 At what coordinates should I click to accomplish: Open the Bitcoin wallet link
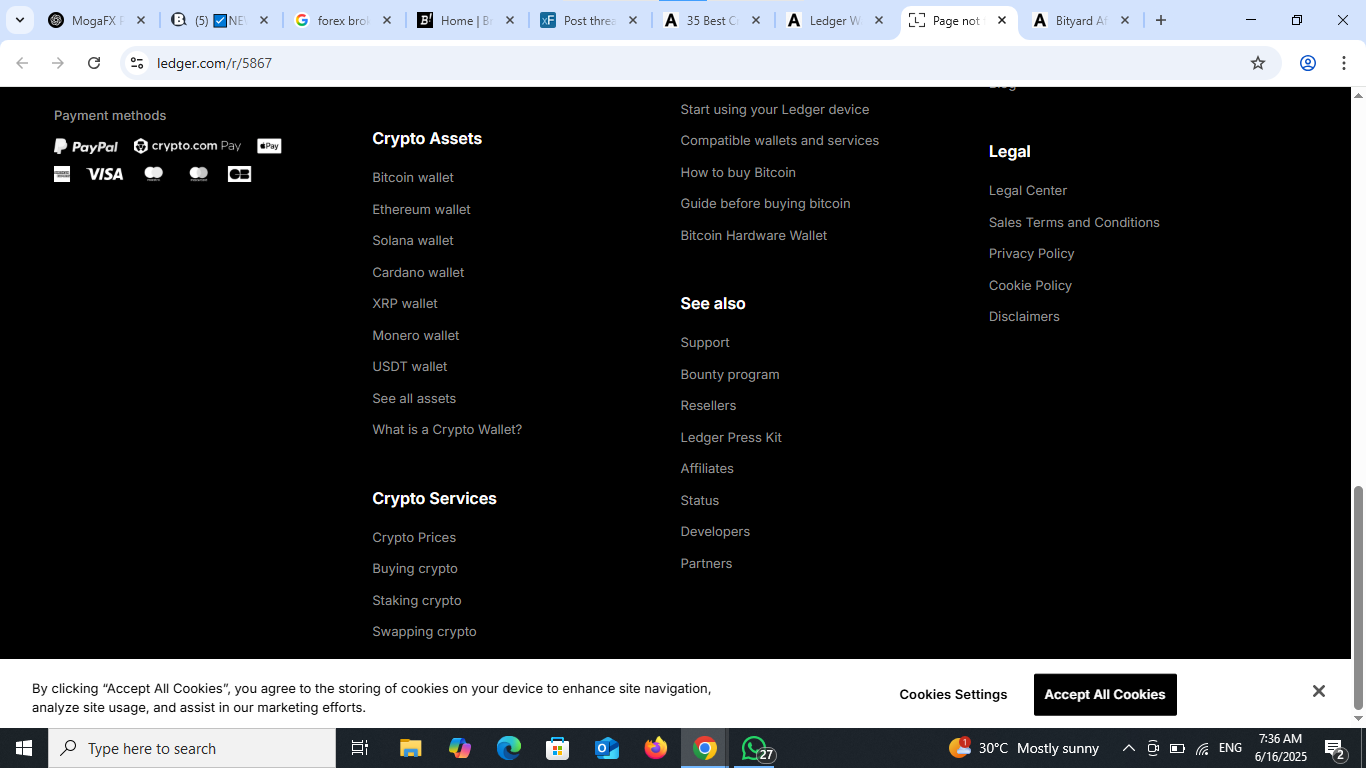pyautogui.click(x=413, y=178)
